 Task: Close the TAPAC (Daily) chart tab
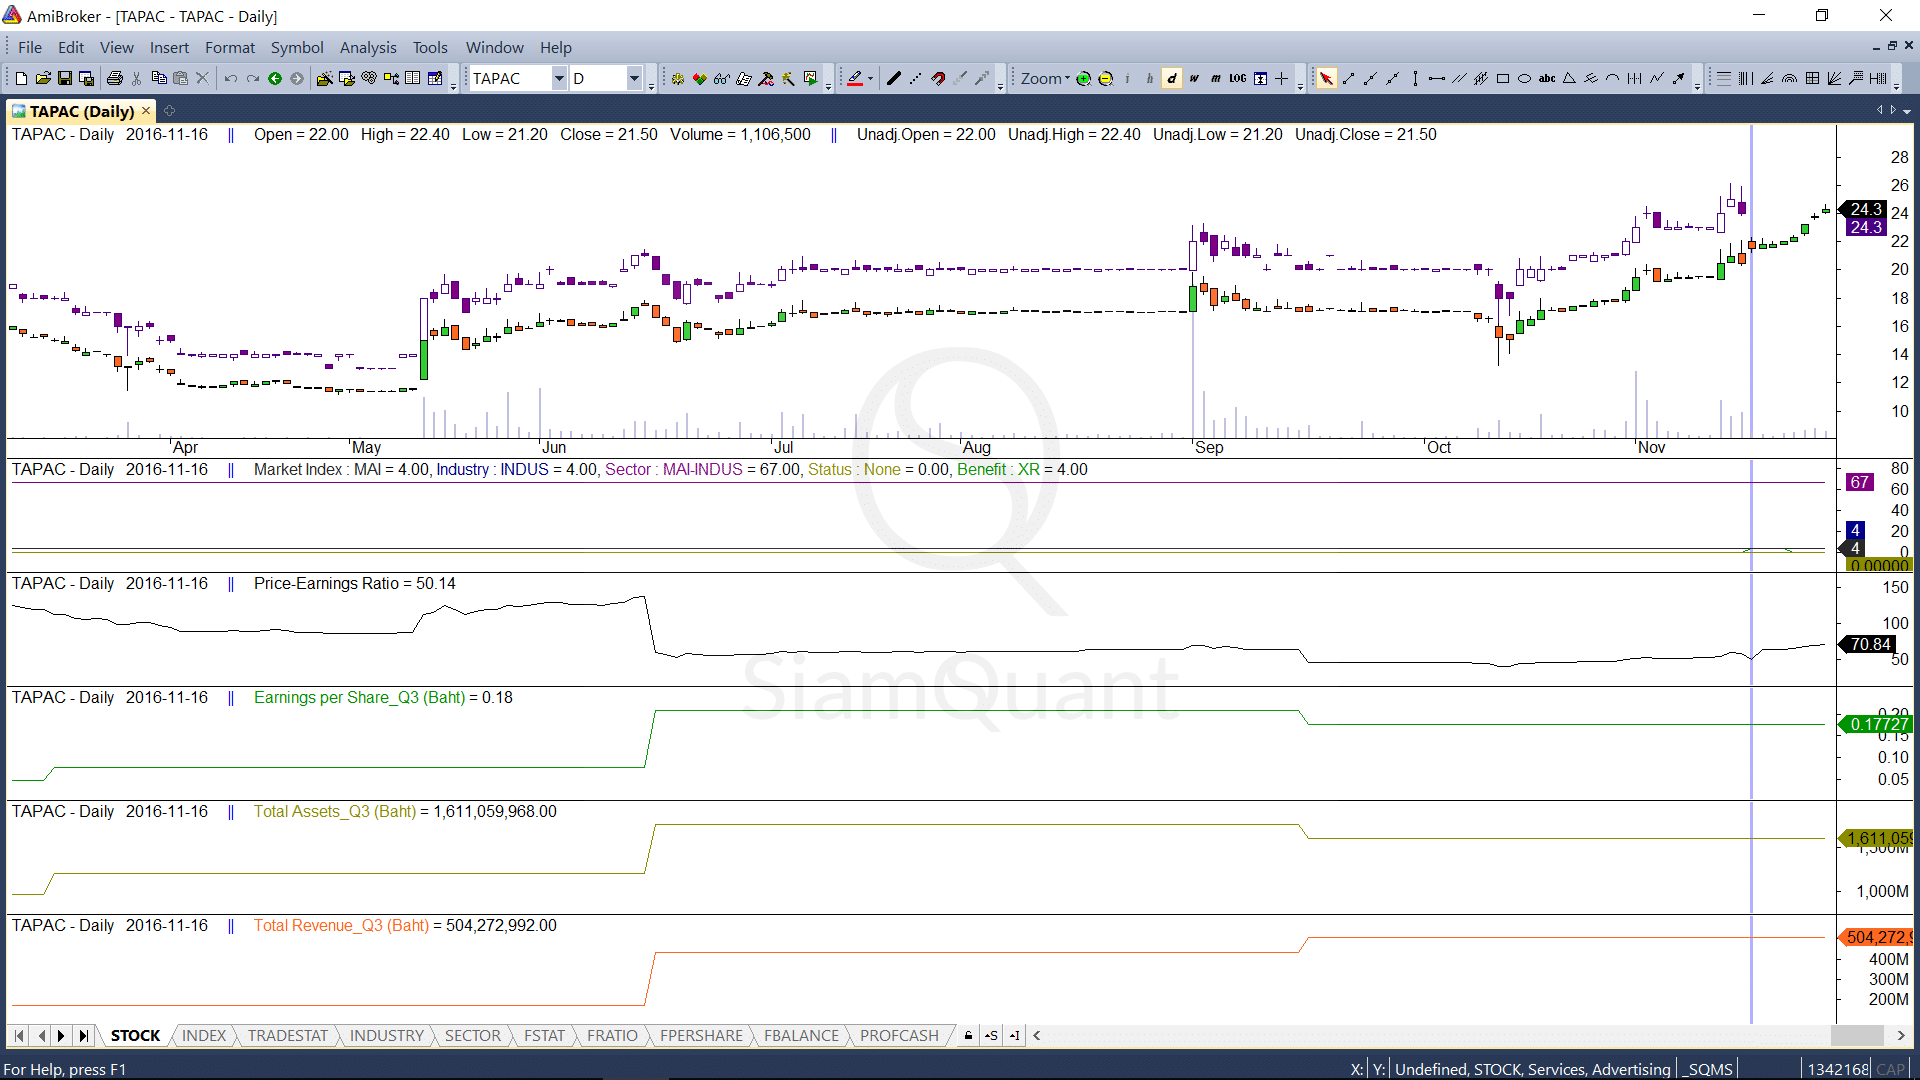[146, 111]
